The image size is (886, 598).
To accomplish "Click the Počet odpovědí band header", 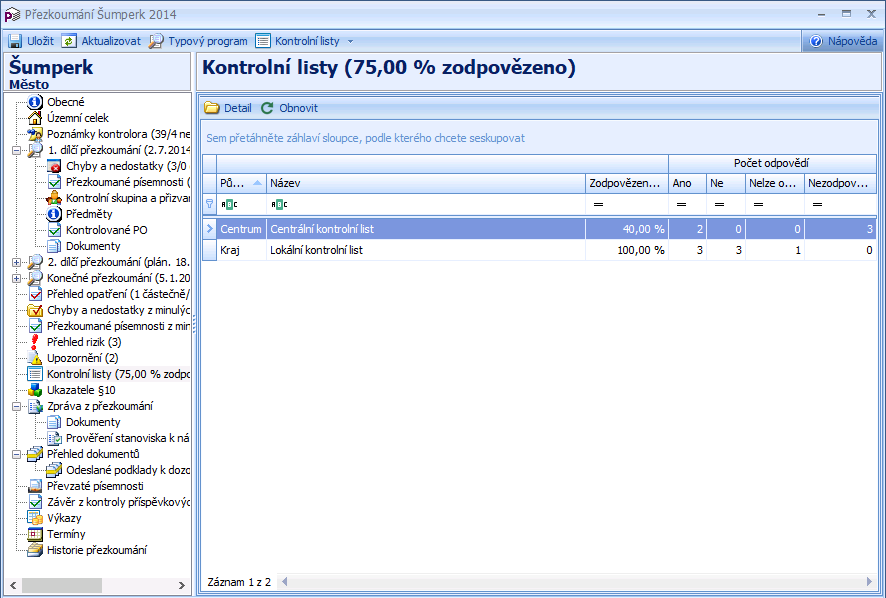I will [x=772, y=163].
